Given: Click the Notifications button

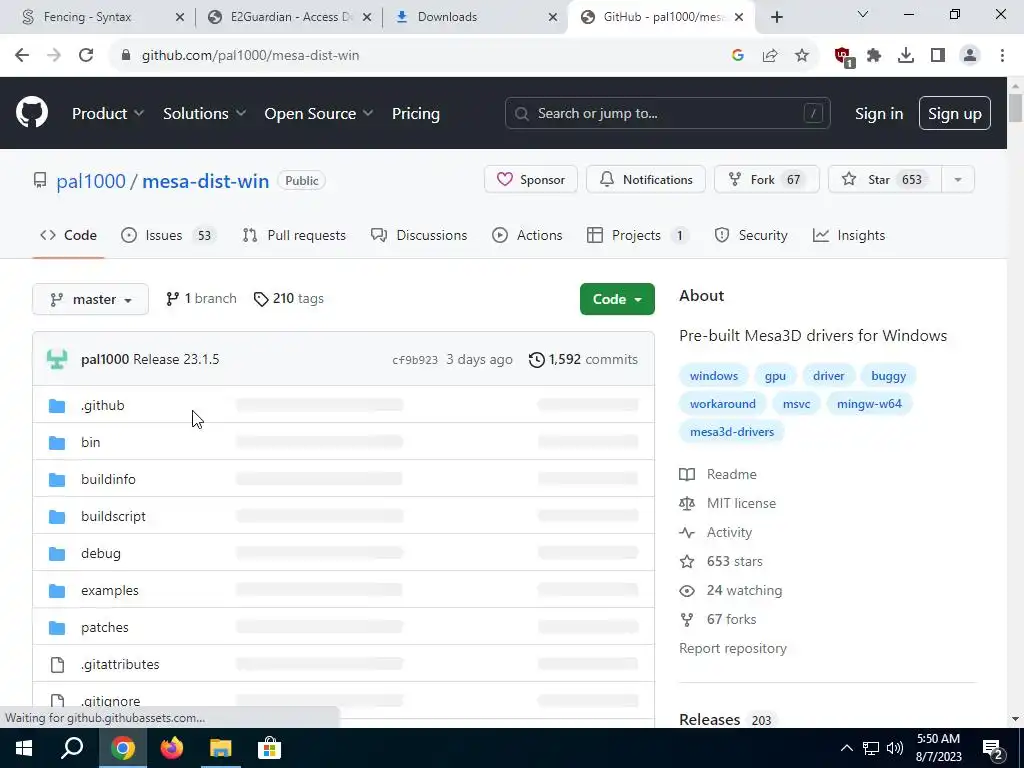Looking at the screenshot, I should click(646, 180).
